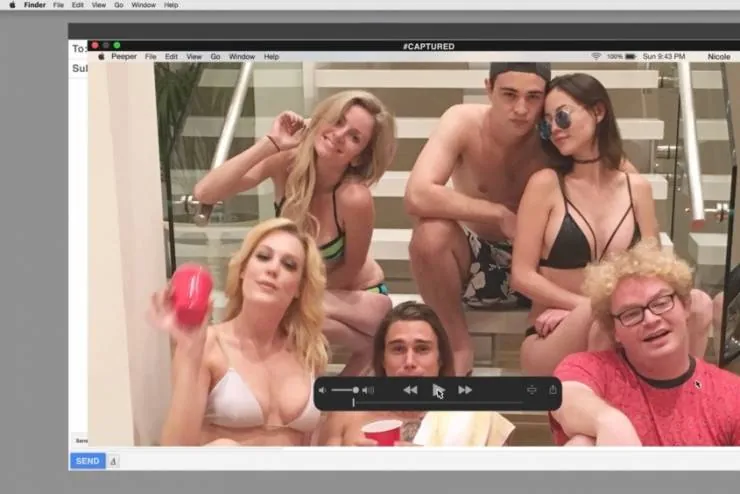Open the text formatting icon beside SEND
The height and width of the screenshot is (494, 740).
coord(113,461)
